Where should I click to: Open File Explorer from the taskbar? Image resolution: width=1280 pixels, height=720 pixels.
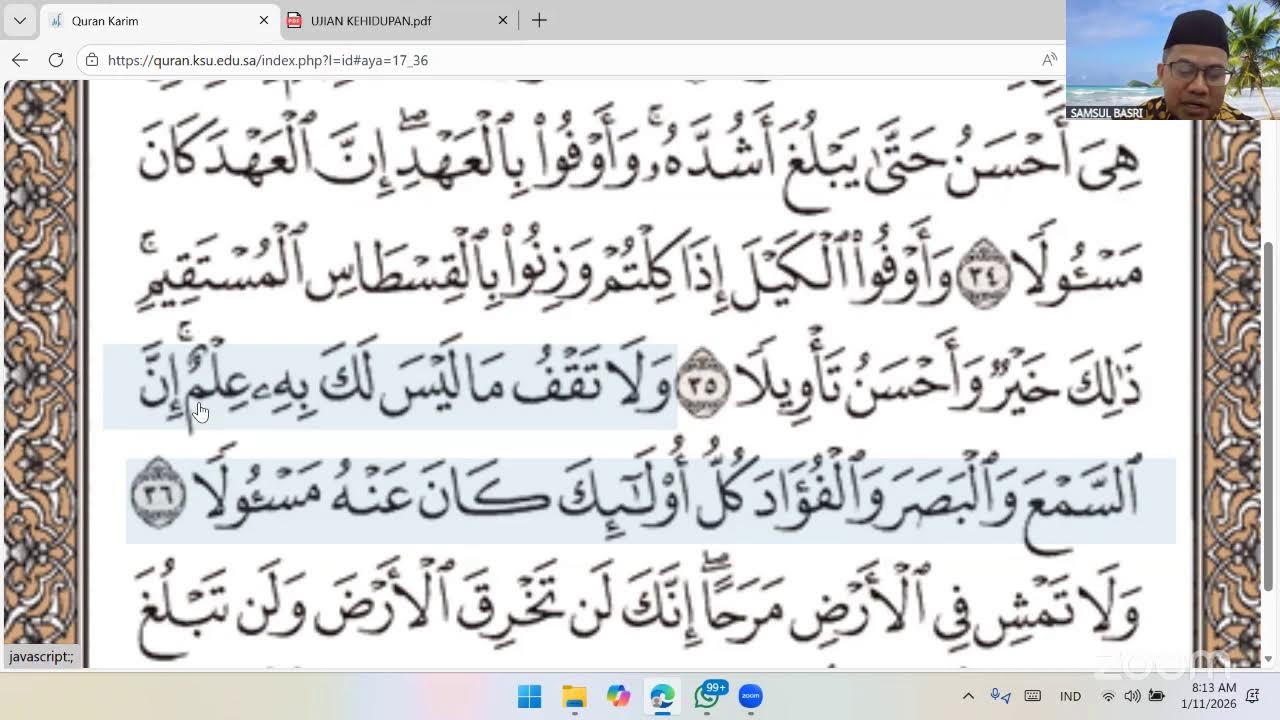tap(574, 696)
